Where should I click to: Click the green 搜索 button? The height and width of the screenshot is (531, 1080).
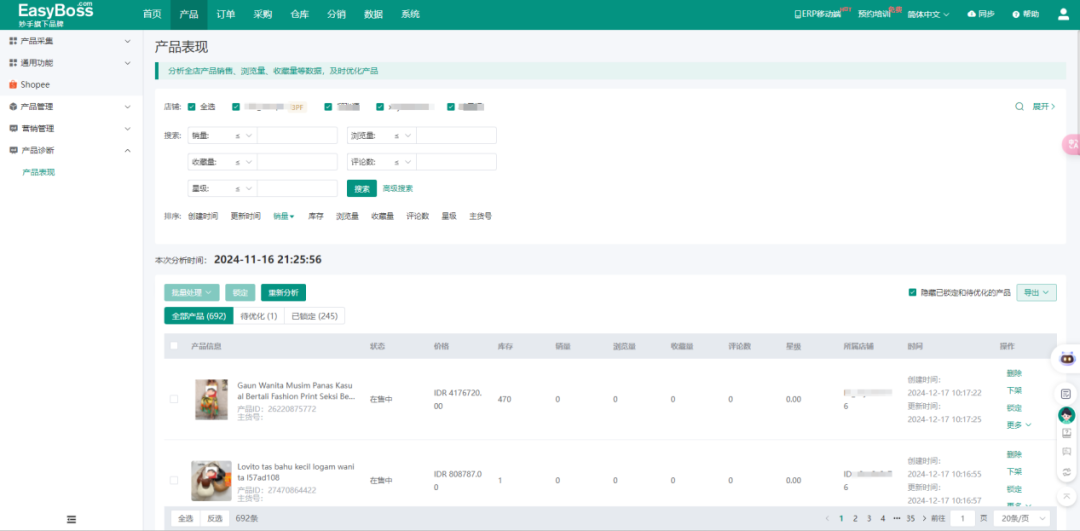coord(362,189)
